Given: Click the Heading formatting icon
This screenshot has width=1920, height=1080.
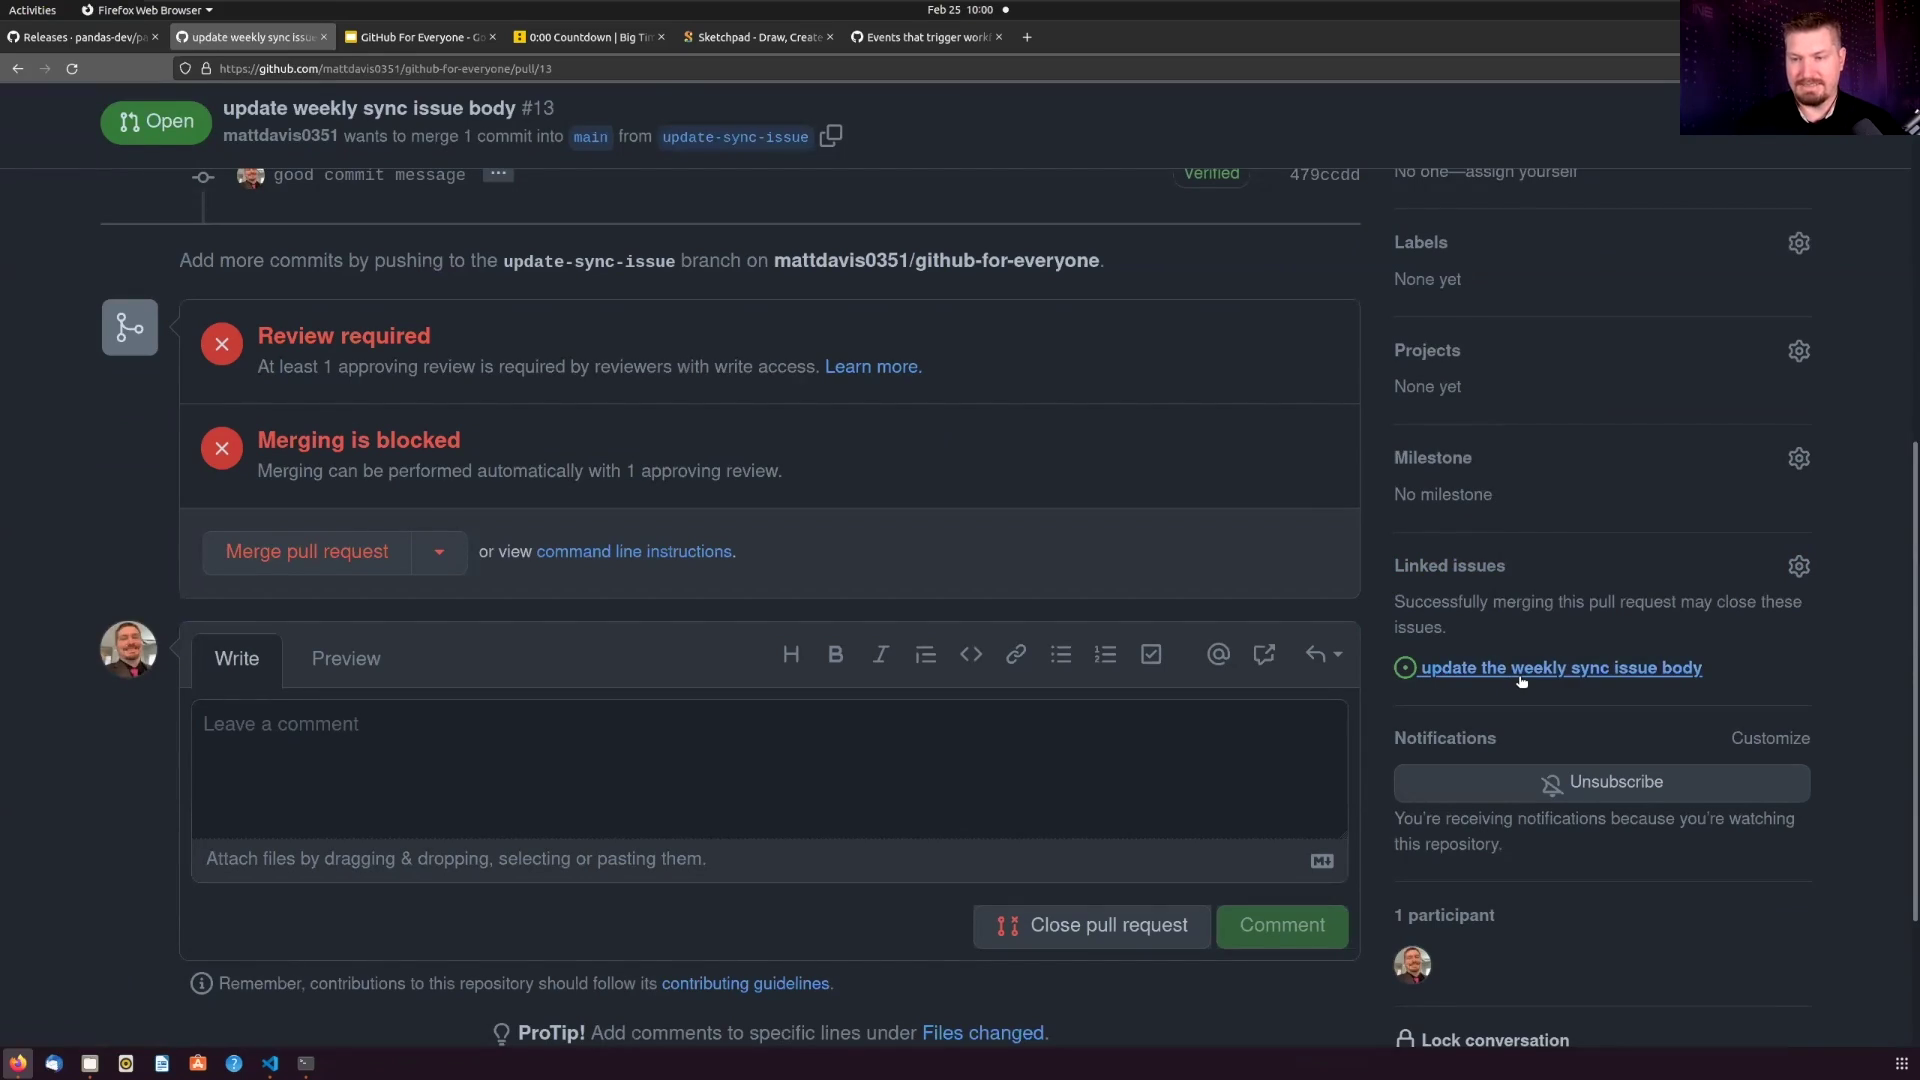Looking at the screenshot, I should point(790,655).
